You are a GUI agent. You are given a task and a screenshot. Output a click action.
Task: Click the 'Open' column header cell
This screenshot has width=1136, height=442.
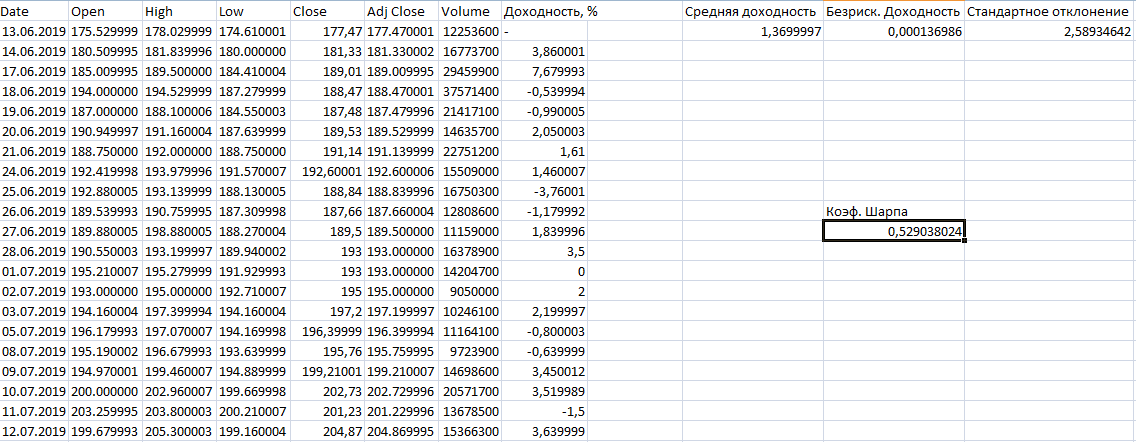click(x=106, y=11)
